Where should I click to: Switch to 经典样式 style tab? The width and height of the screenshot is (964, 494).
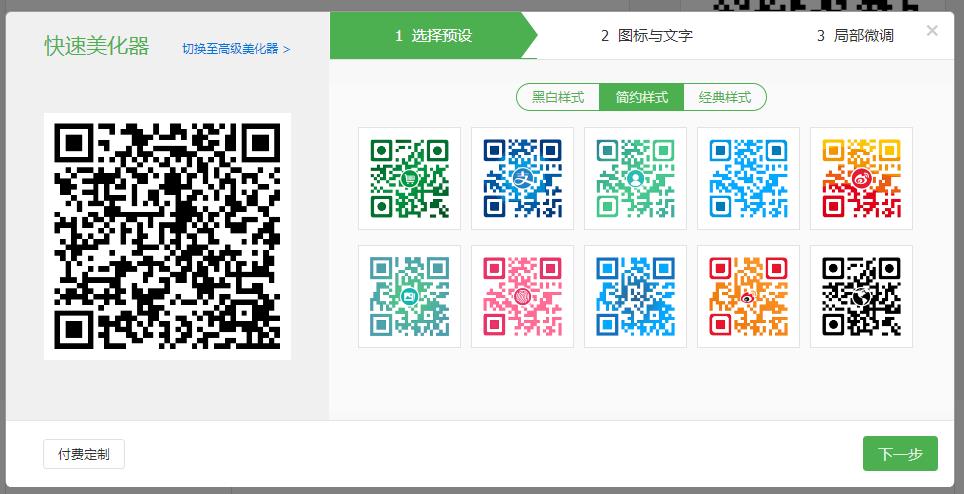[725, 97]
